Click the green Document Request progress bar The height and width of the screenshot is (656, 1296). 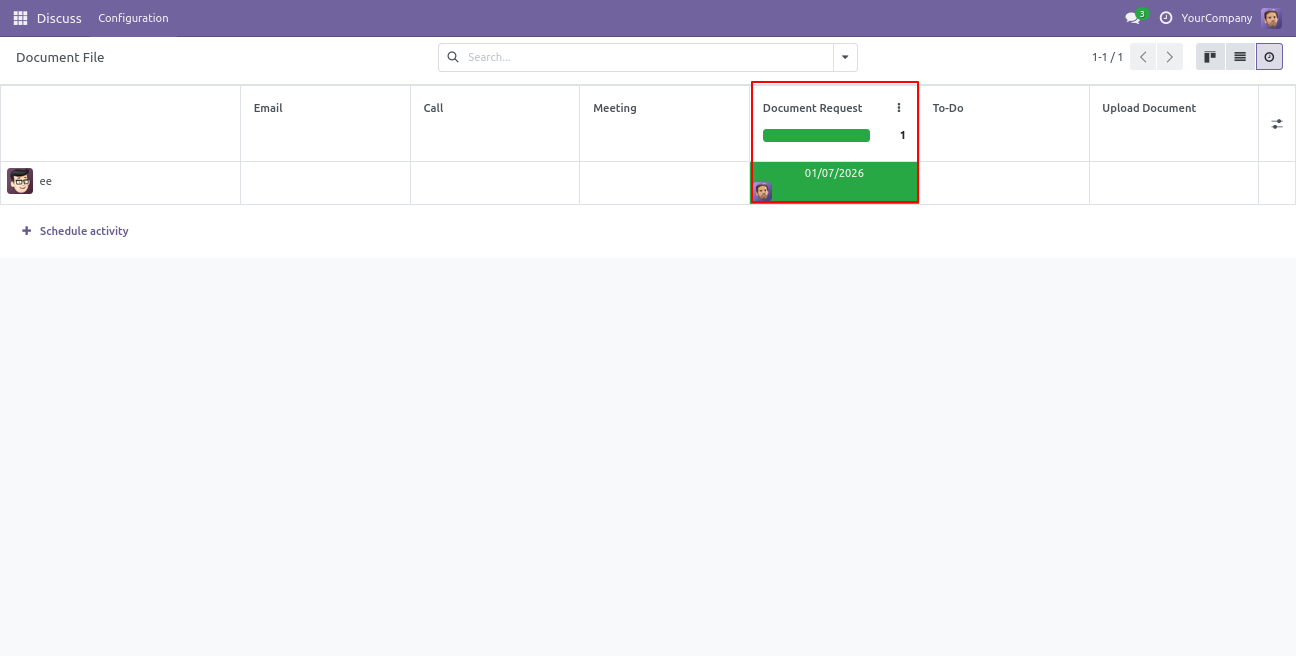point(816,136)
